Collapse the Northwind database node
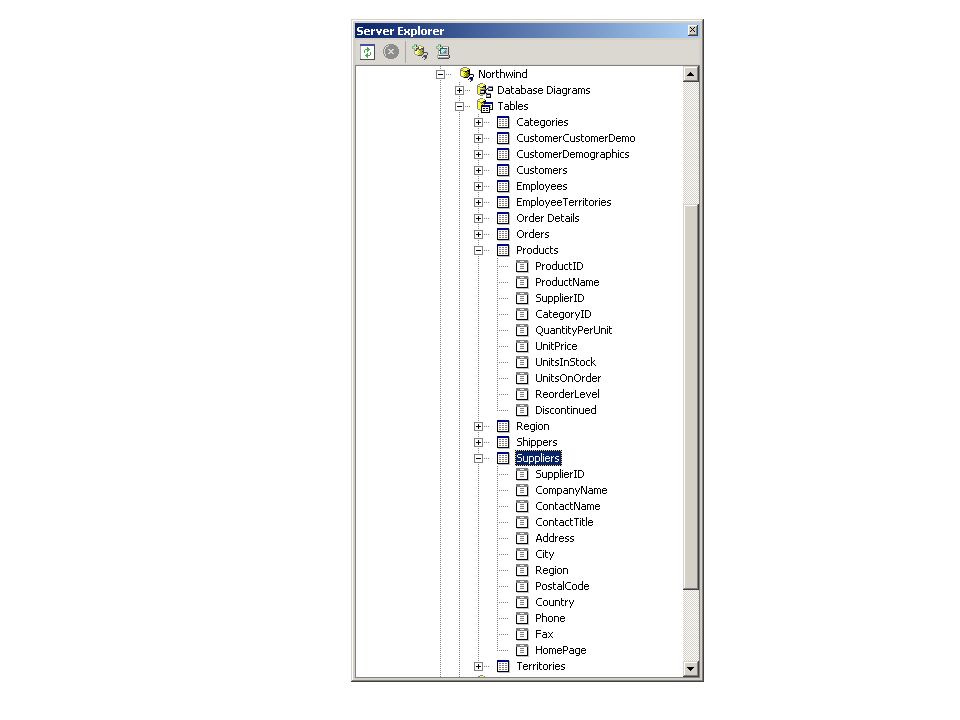The image size is (960, 720). (x=440, y=75)
